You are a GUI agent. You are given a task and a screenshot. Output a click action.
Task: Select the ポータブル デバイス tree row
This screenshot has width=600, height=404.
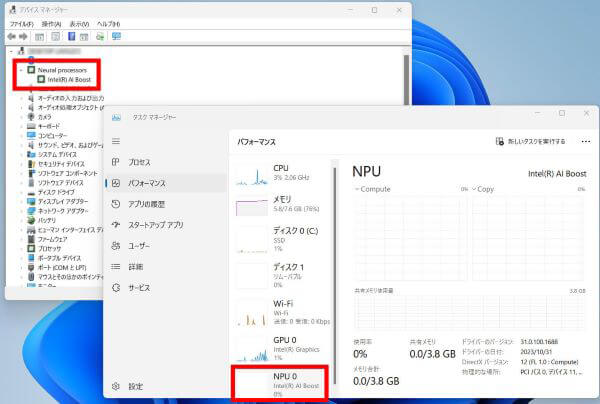(59, 258)
